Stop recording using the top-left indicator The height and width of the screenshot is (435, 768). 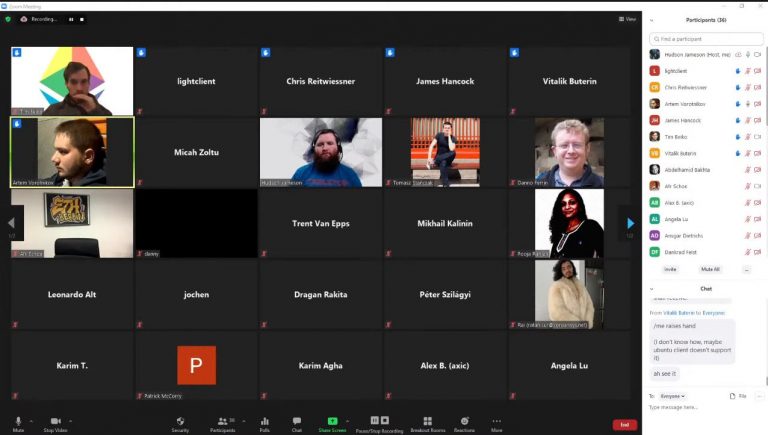(x=82, y=19)
